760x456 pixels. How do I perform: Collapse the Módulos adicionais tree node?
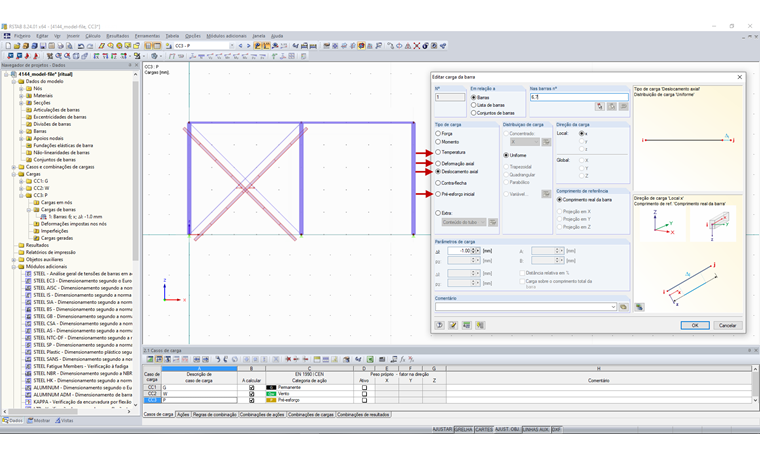tap(14, 267)
